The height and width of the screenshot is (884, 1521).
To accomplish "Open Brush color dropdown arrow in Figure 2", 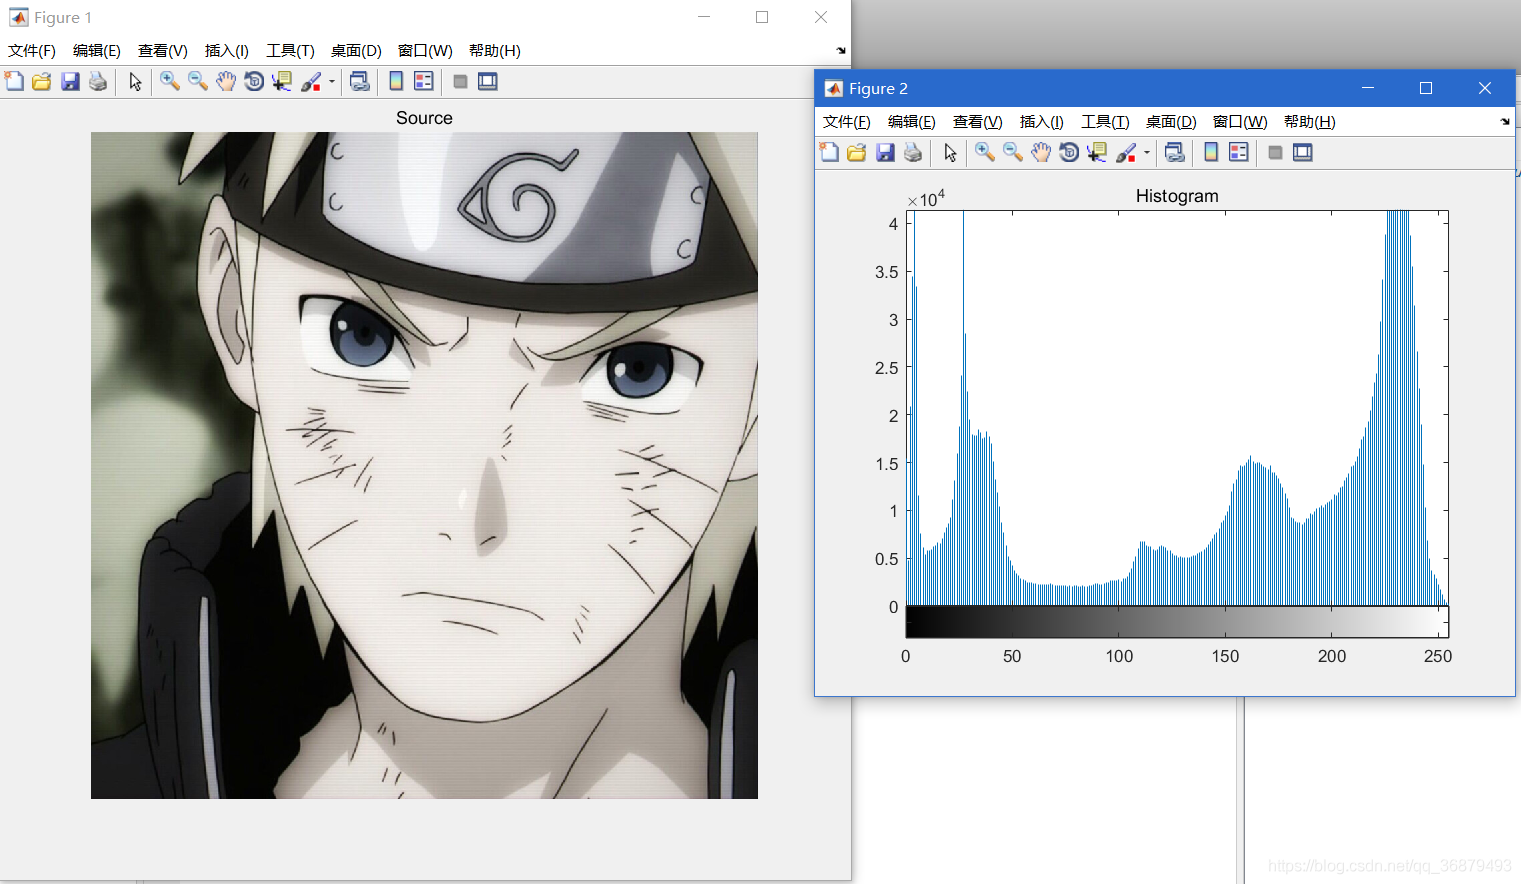I will coord(1146,153).
